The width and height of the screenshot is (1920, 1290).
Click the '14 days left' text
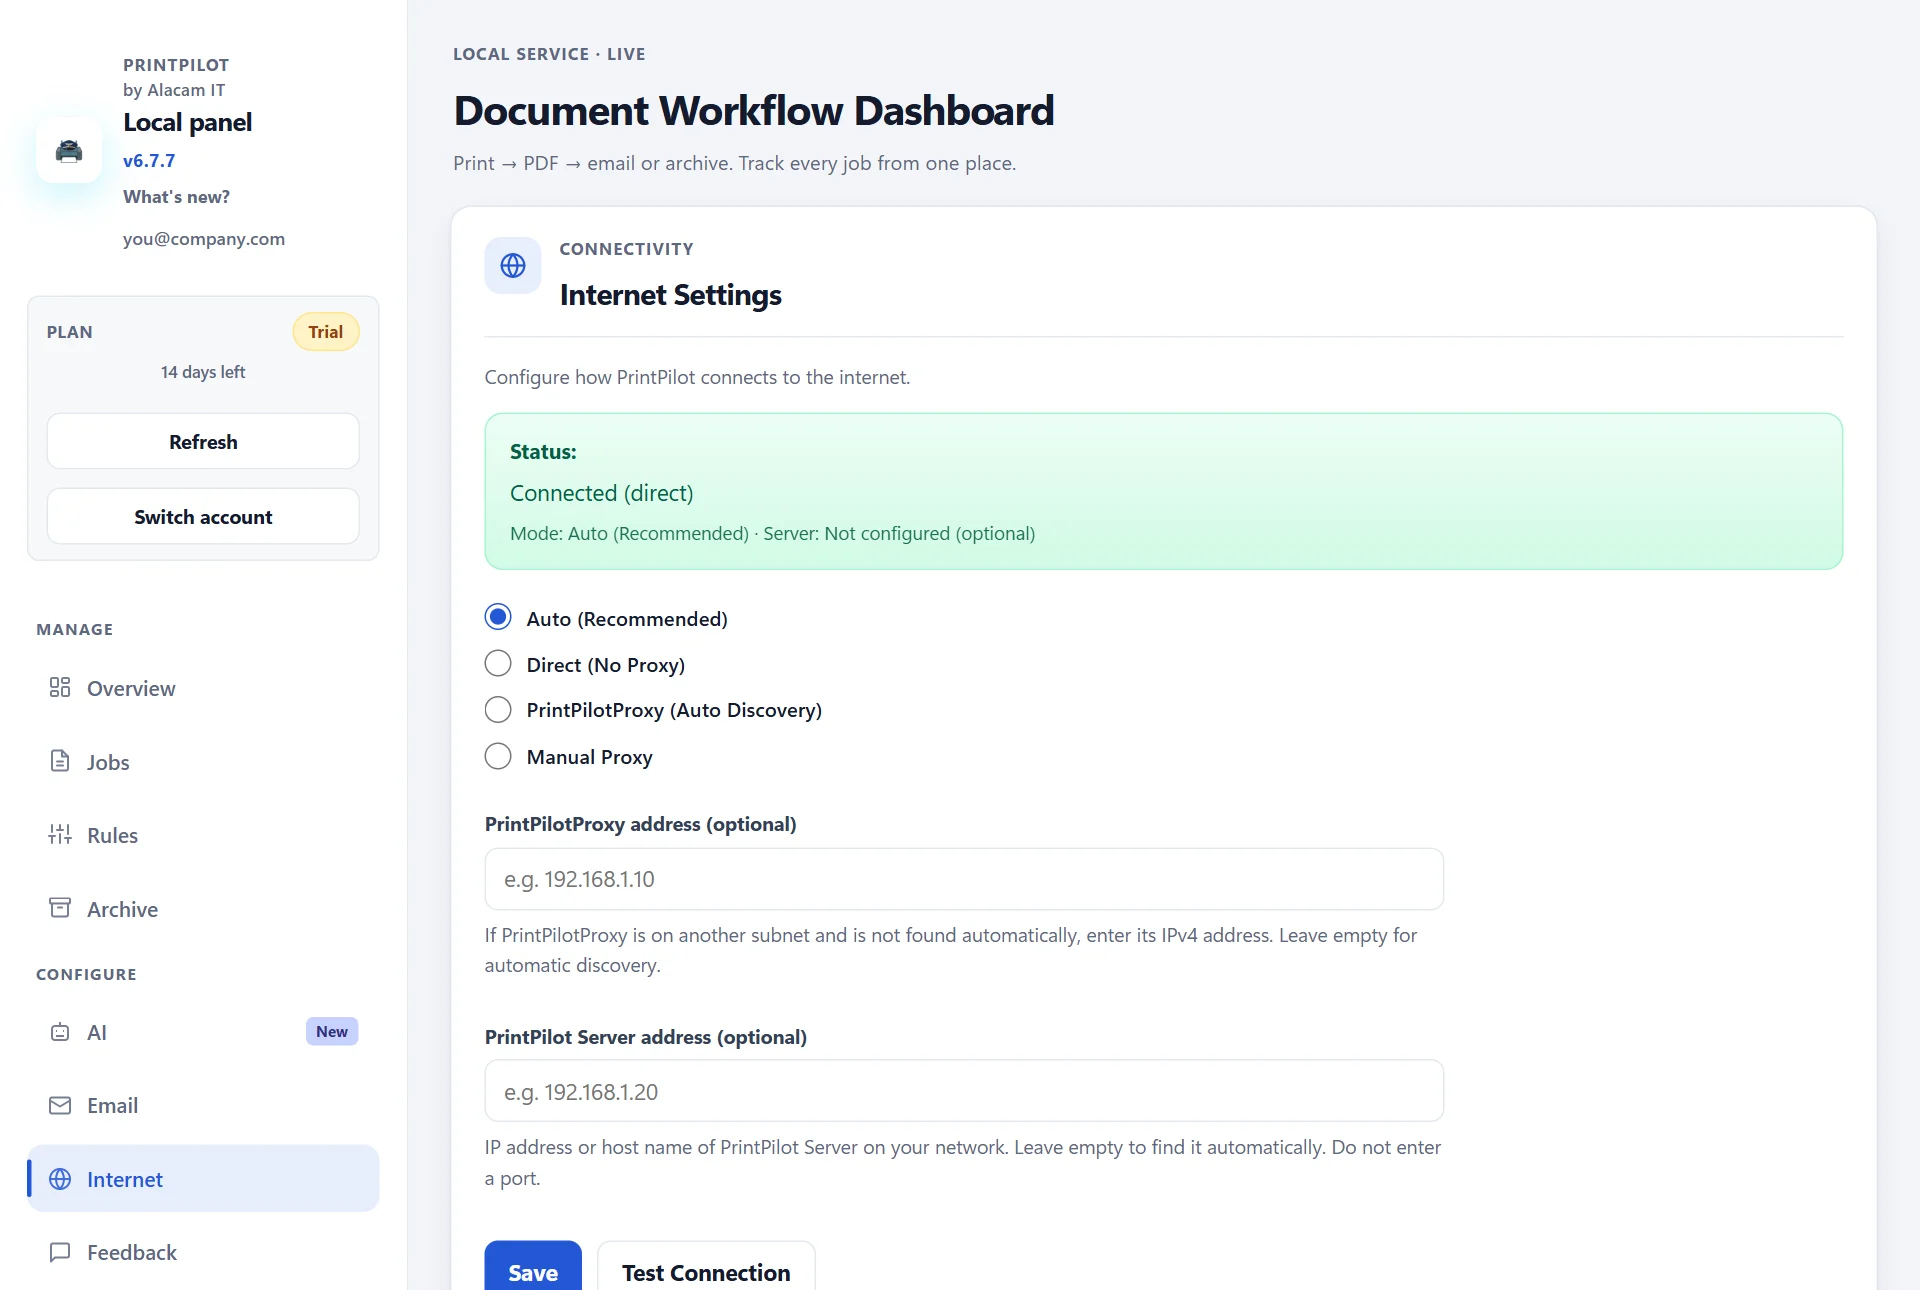pos(203,372)
